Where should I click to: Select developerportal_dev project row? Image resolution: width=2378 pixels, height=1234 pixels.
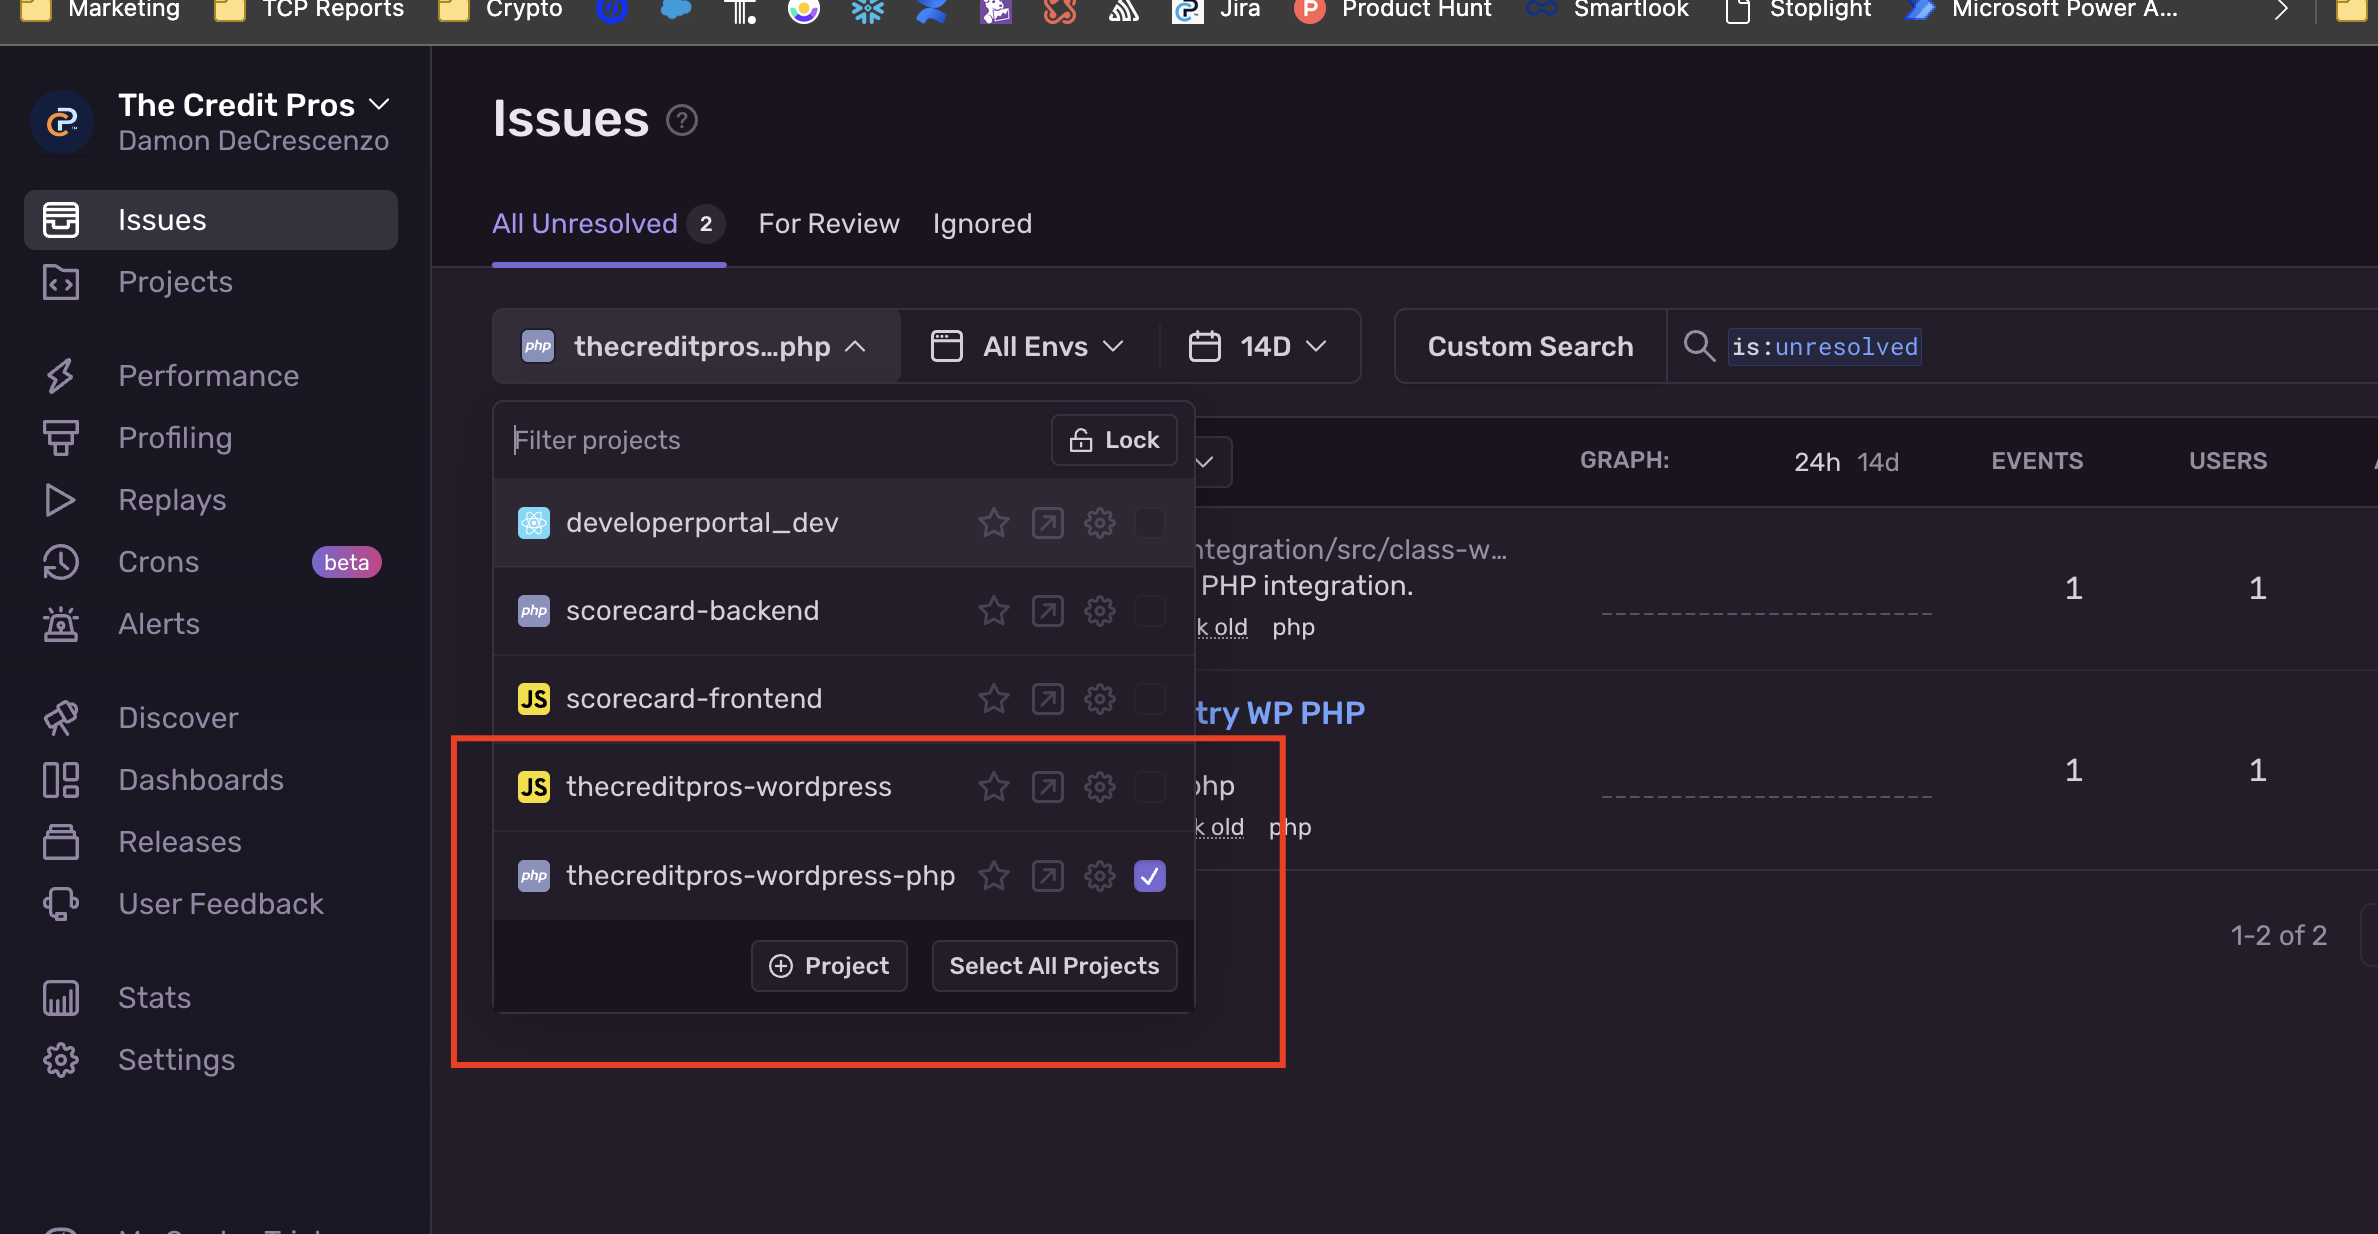click(844, 523)
